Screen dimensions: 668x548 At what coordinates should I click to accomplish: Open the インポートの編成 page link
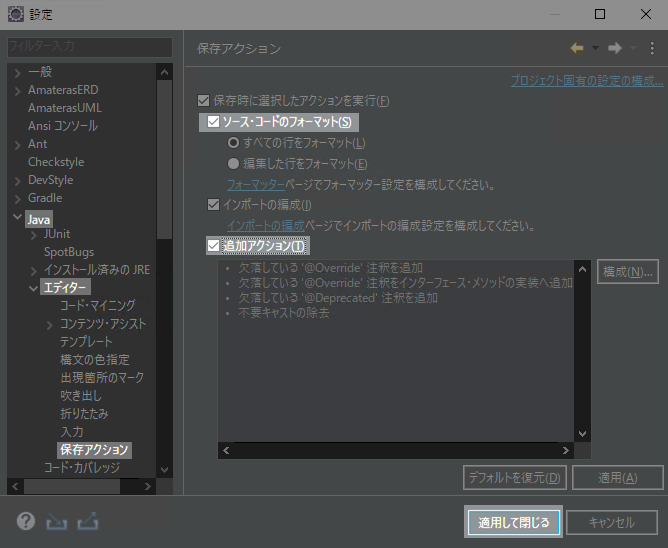tap(266, 225)
